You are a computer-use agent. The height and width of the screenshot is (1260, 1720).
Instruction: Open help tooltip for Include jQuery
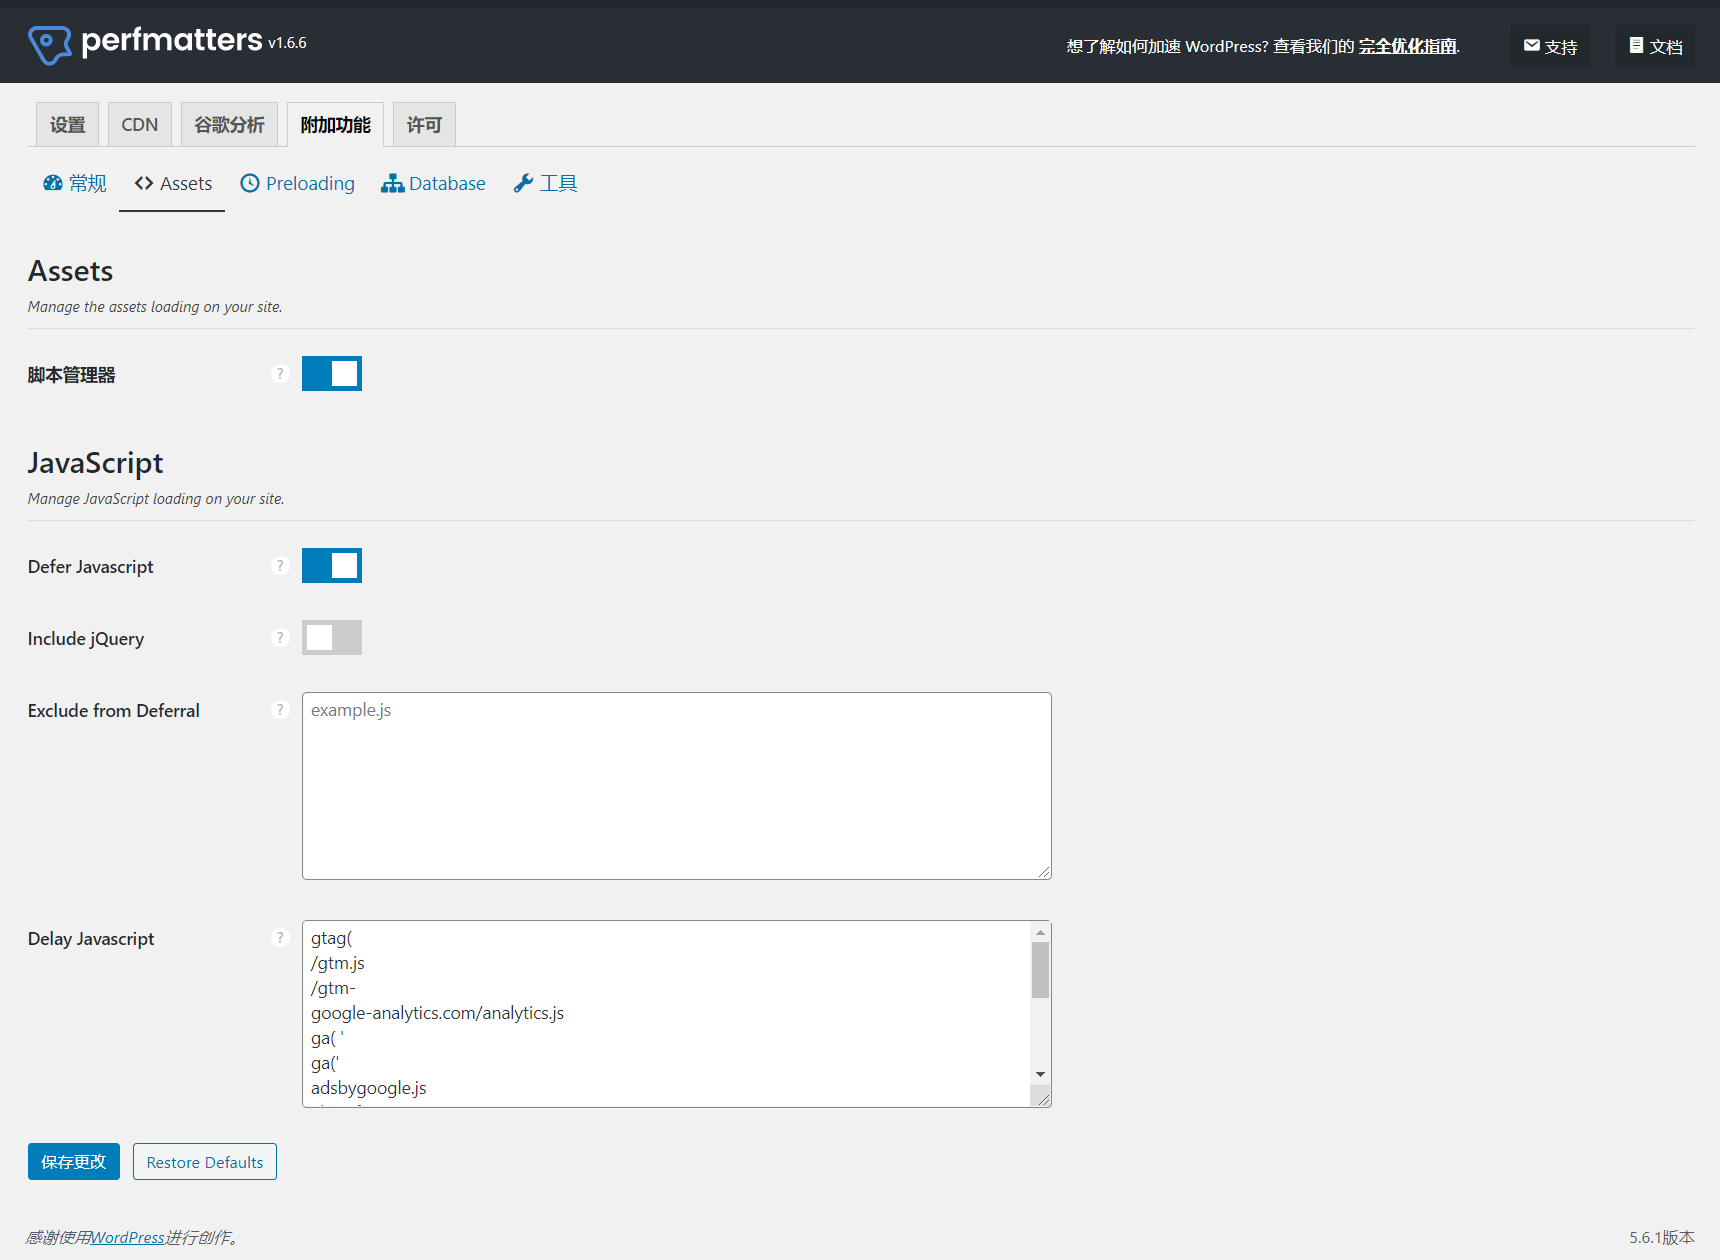click(280, 638)
